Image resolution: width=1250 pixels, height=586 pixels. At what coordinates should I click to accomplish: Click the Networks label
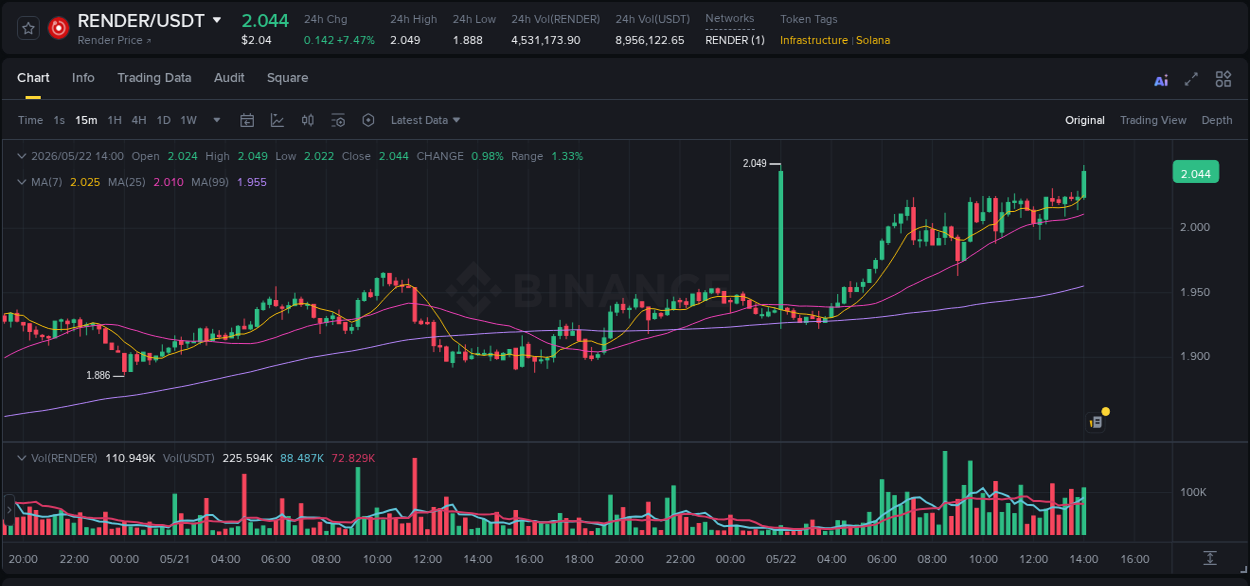point(730,18)
